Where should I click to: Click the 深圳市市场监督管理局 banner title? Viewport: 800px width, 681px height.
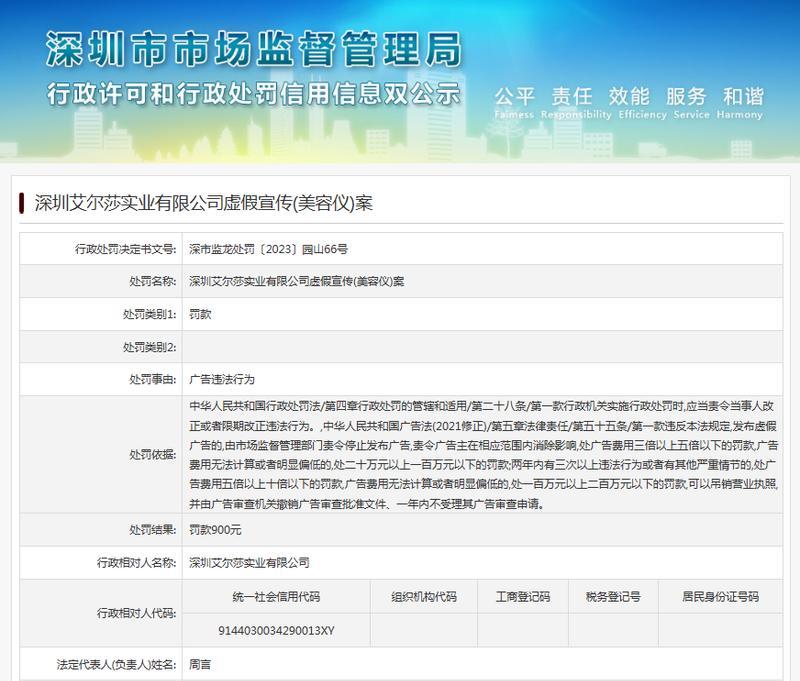click(254, 49)
